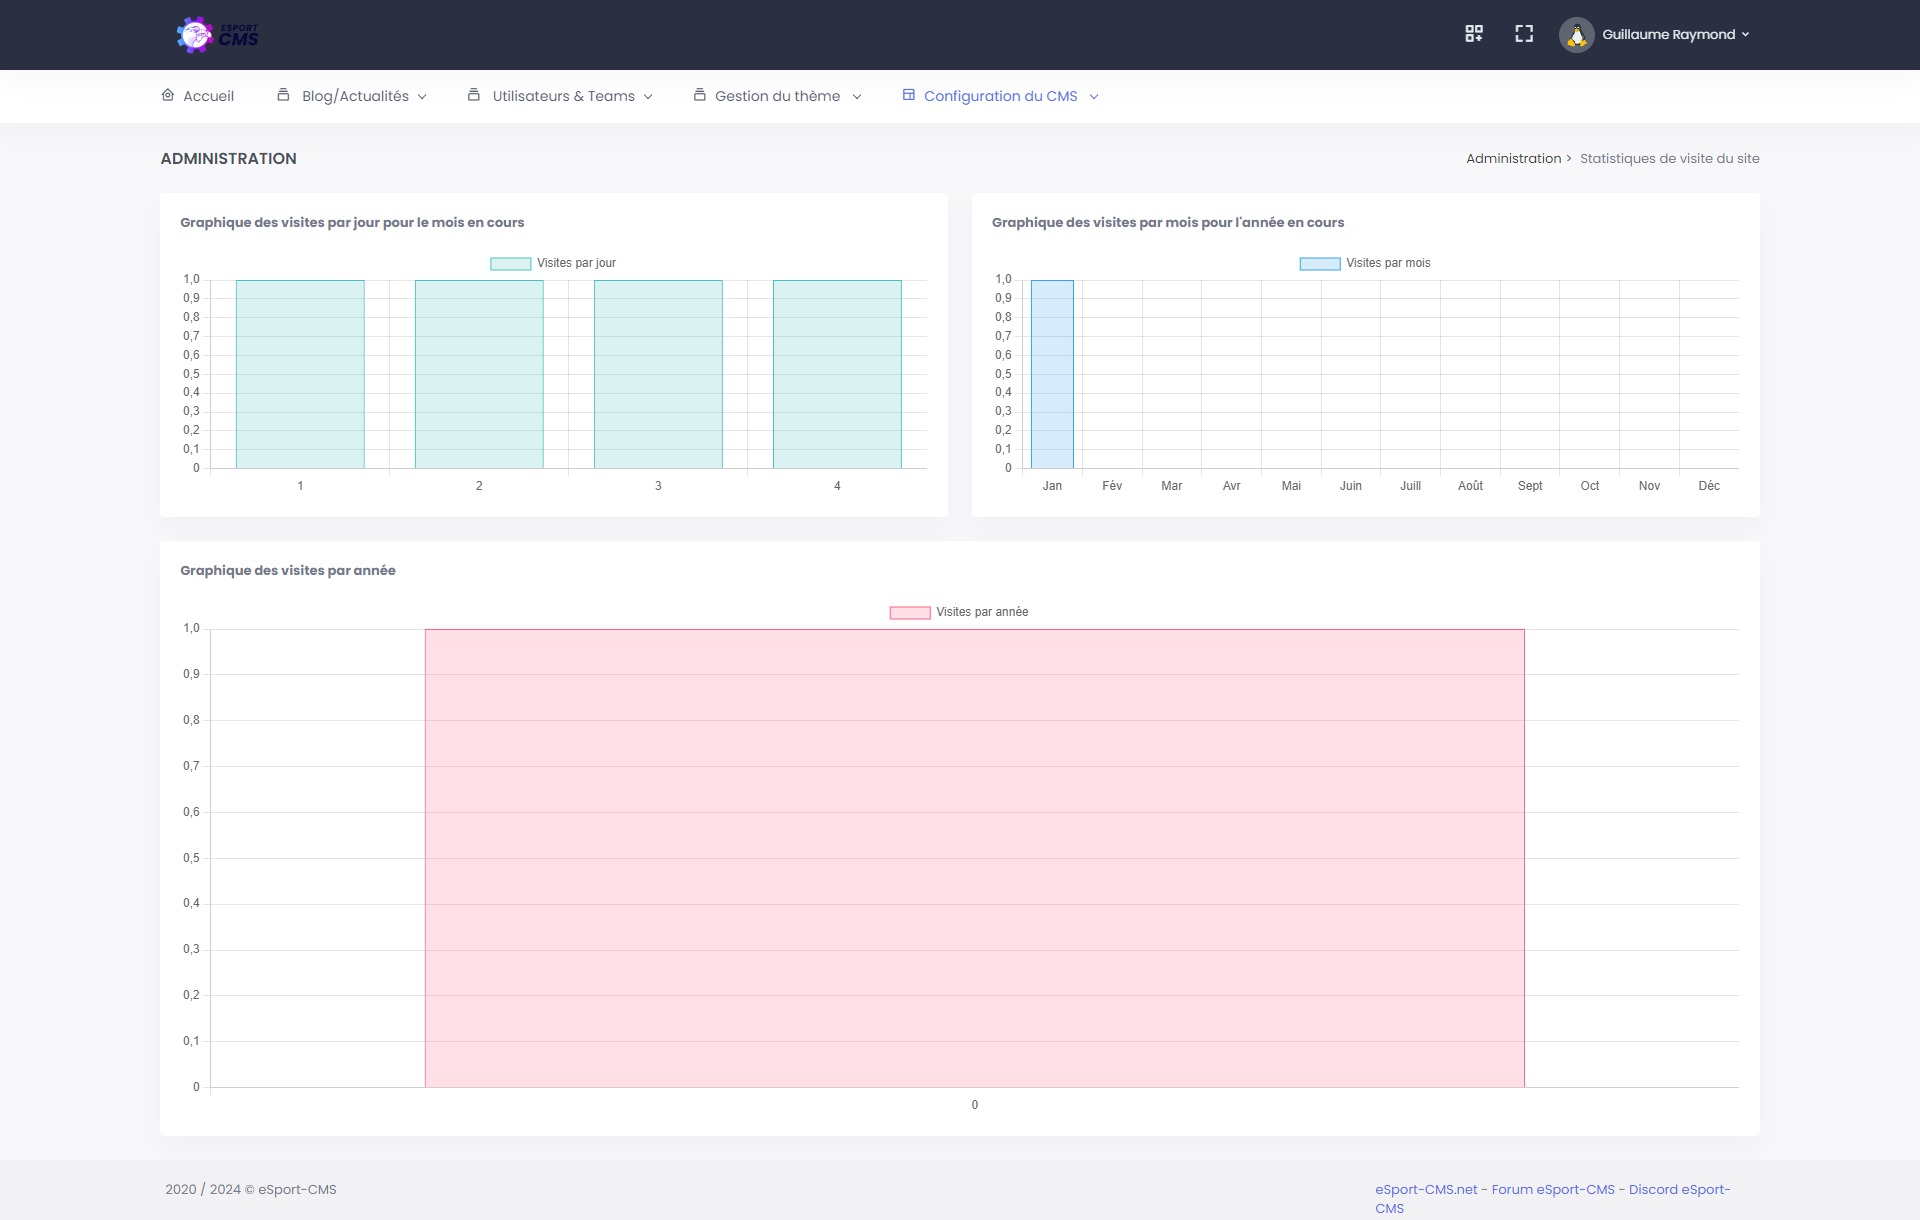Toggle the Visites par mois legend swatch
The height and width of the screenshot is (1220, 1920).
(x=1320, y=264)
